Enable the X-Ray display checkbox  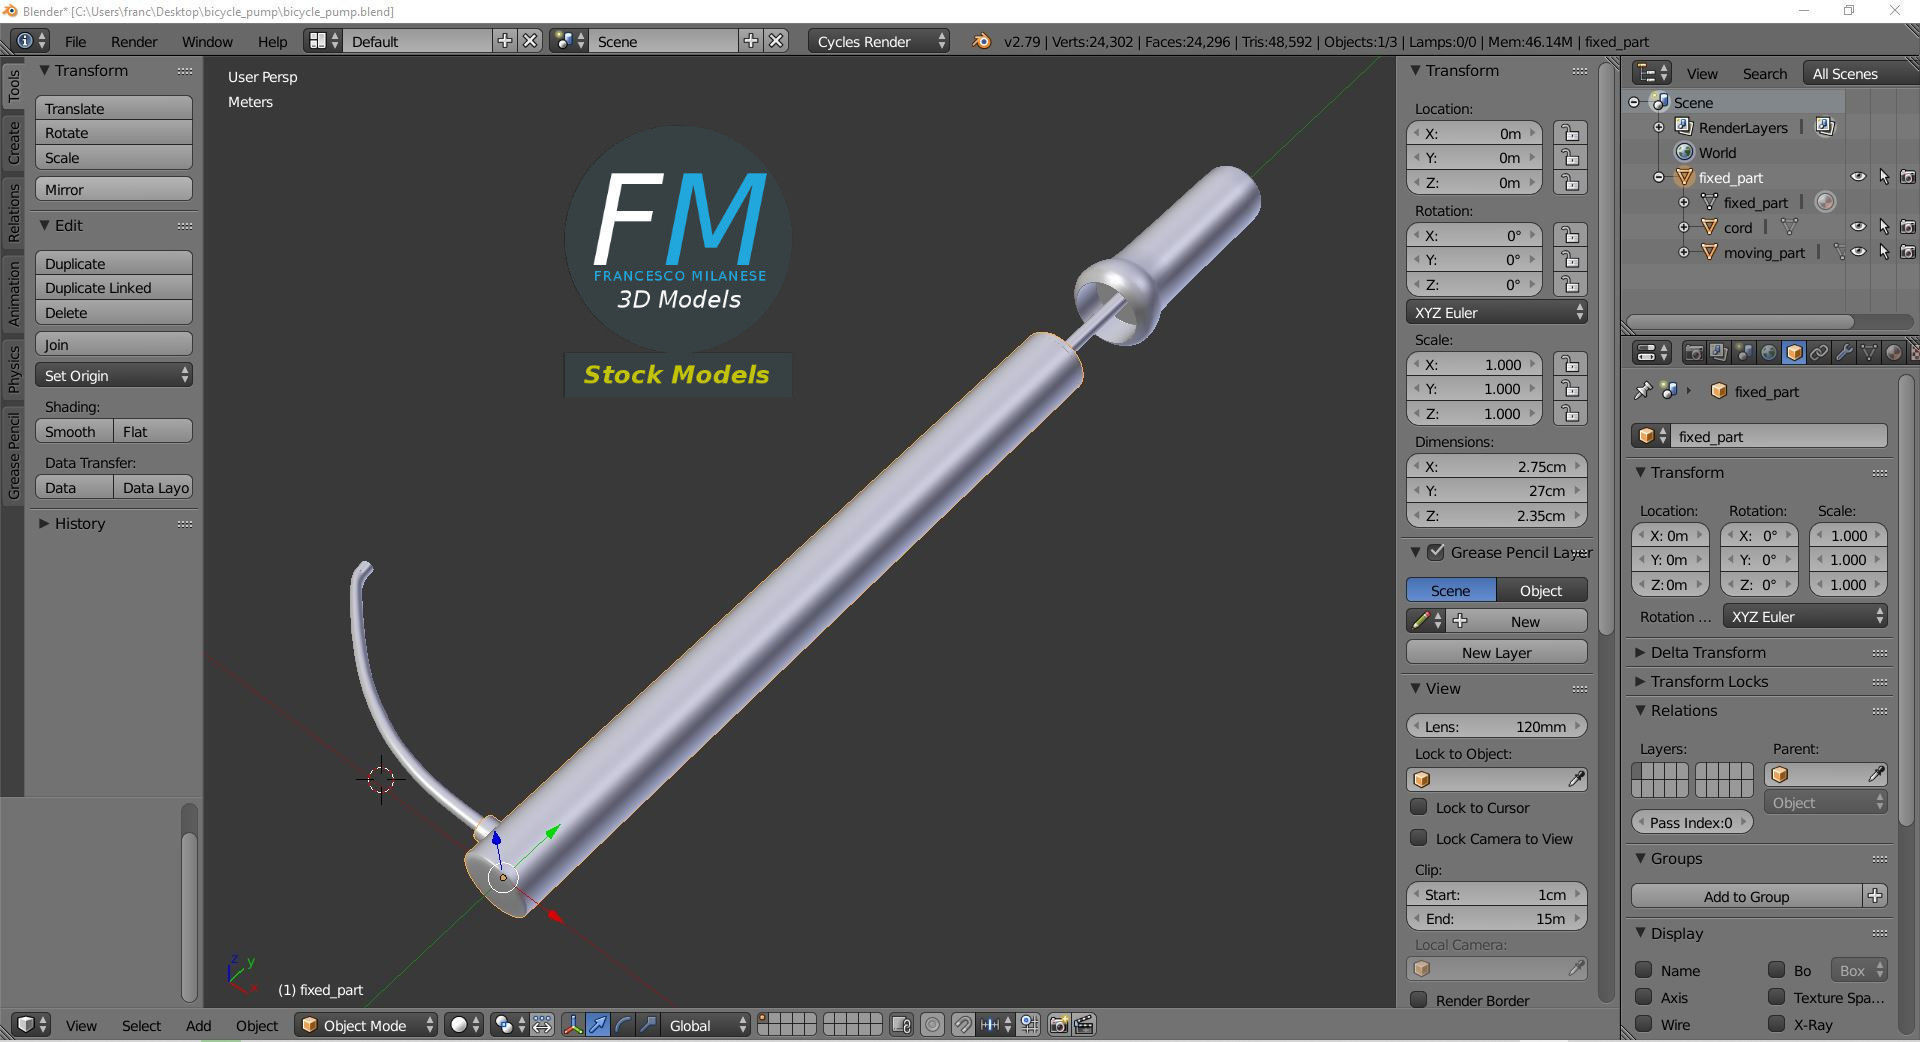coord(1776,1024)
